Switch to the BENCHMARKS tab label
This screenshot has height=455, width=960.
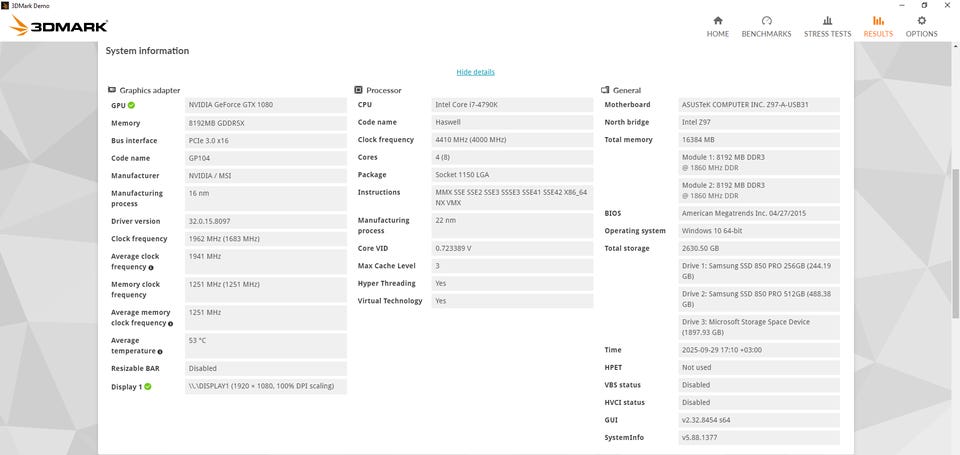point(767,34)
